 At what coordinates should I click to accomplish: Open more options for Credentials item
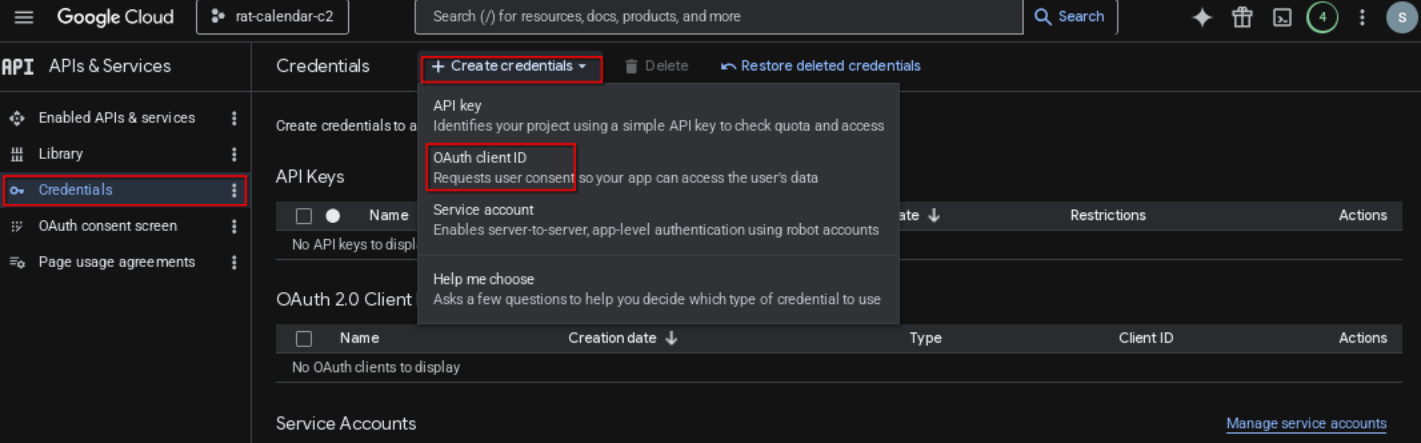point(234,190)
